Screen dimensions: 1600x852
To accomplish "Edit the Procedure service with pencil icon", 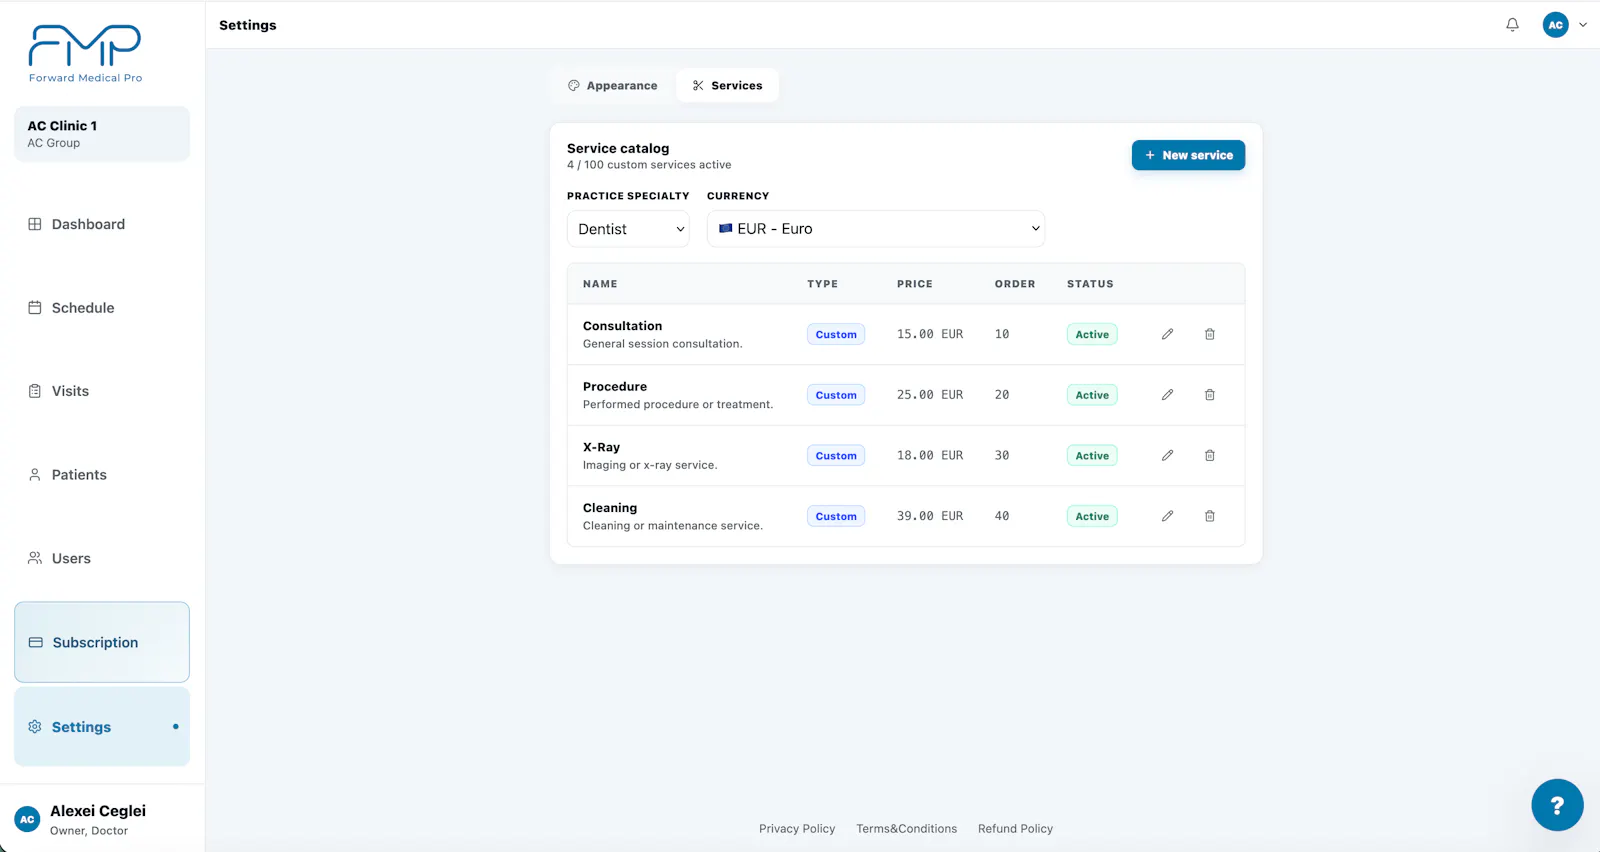I will (x=1167, y=395).
